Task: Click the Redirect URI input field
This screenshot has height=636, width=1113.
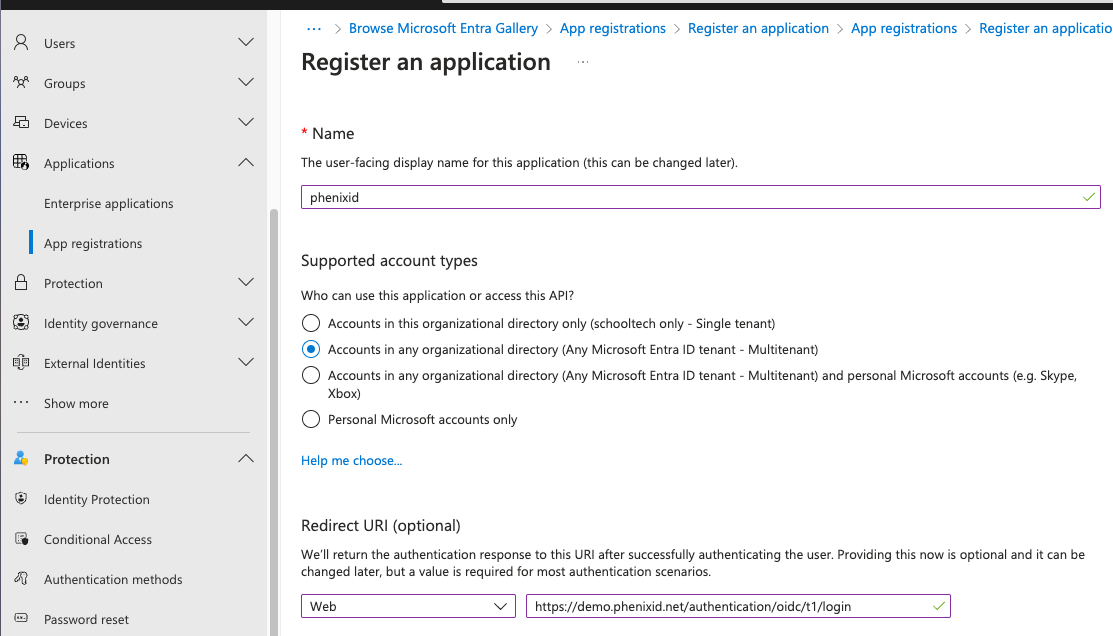Action: pos(738,606)
